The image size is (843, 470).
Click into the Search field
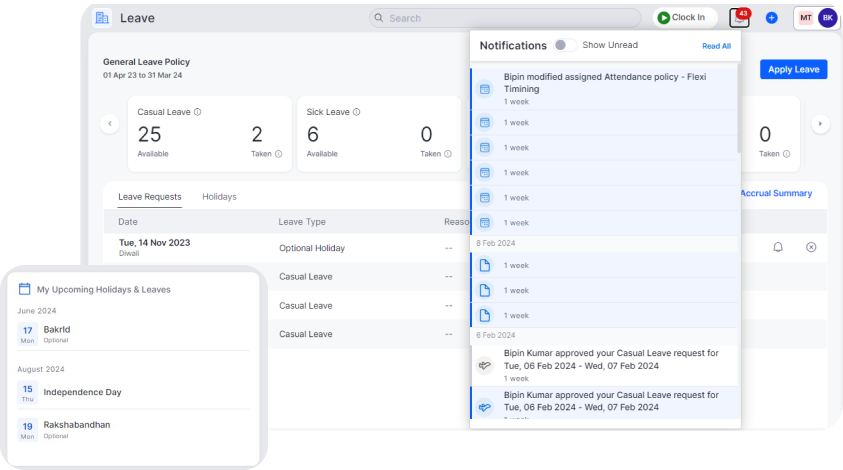pos(505,18)
